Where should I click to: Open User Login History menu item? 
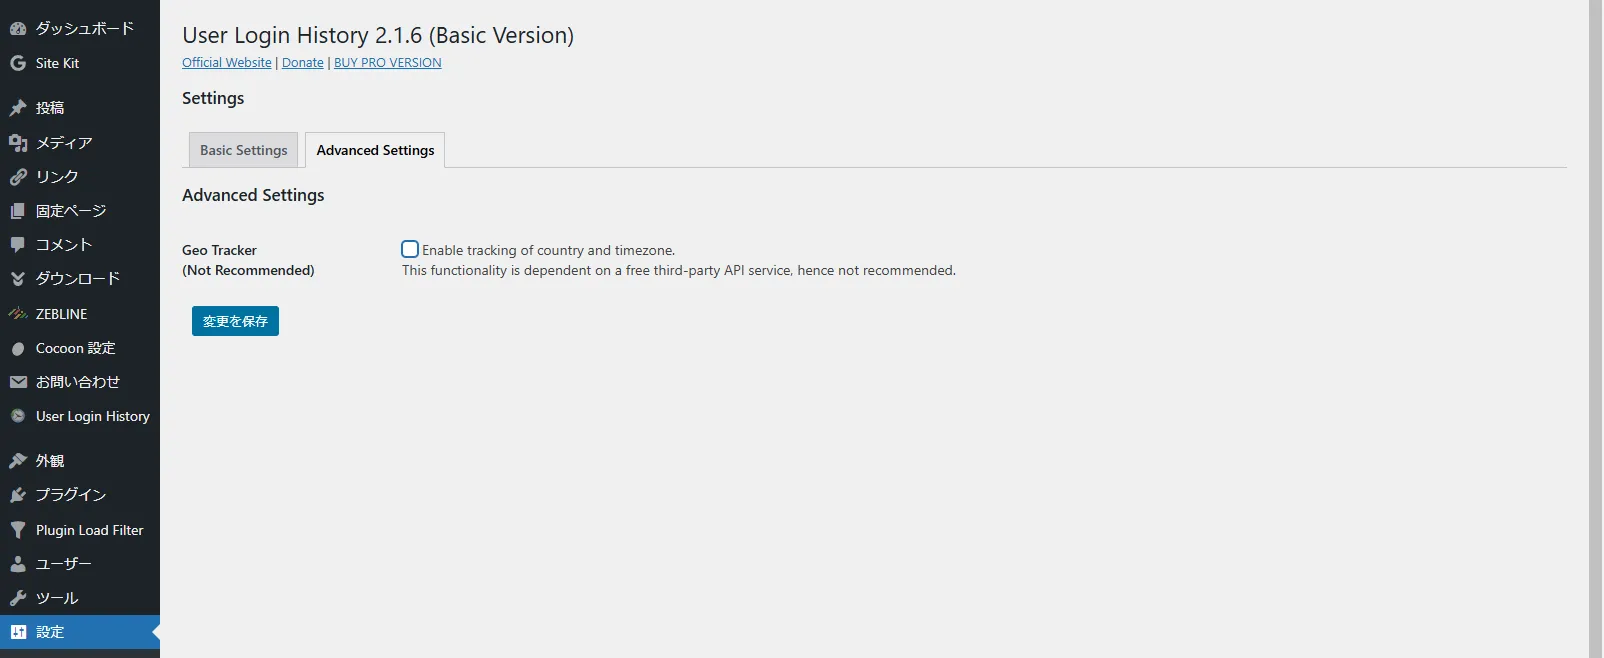80,416
